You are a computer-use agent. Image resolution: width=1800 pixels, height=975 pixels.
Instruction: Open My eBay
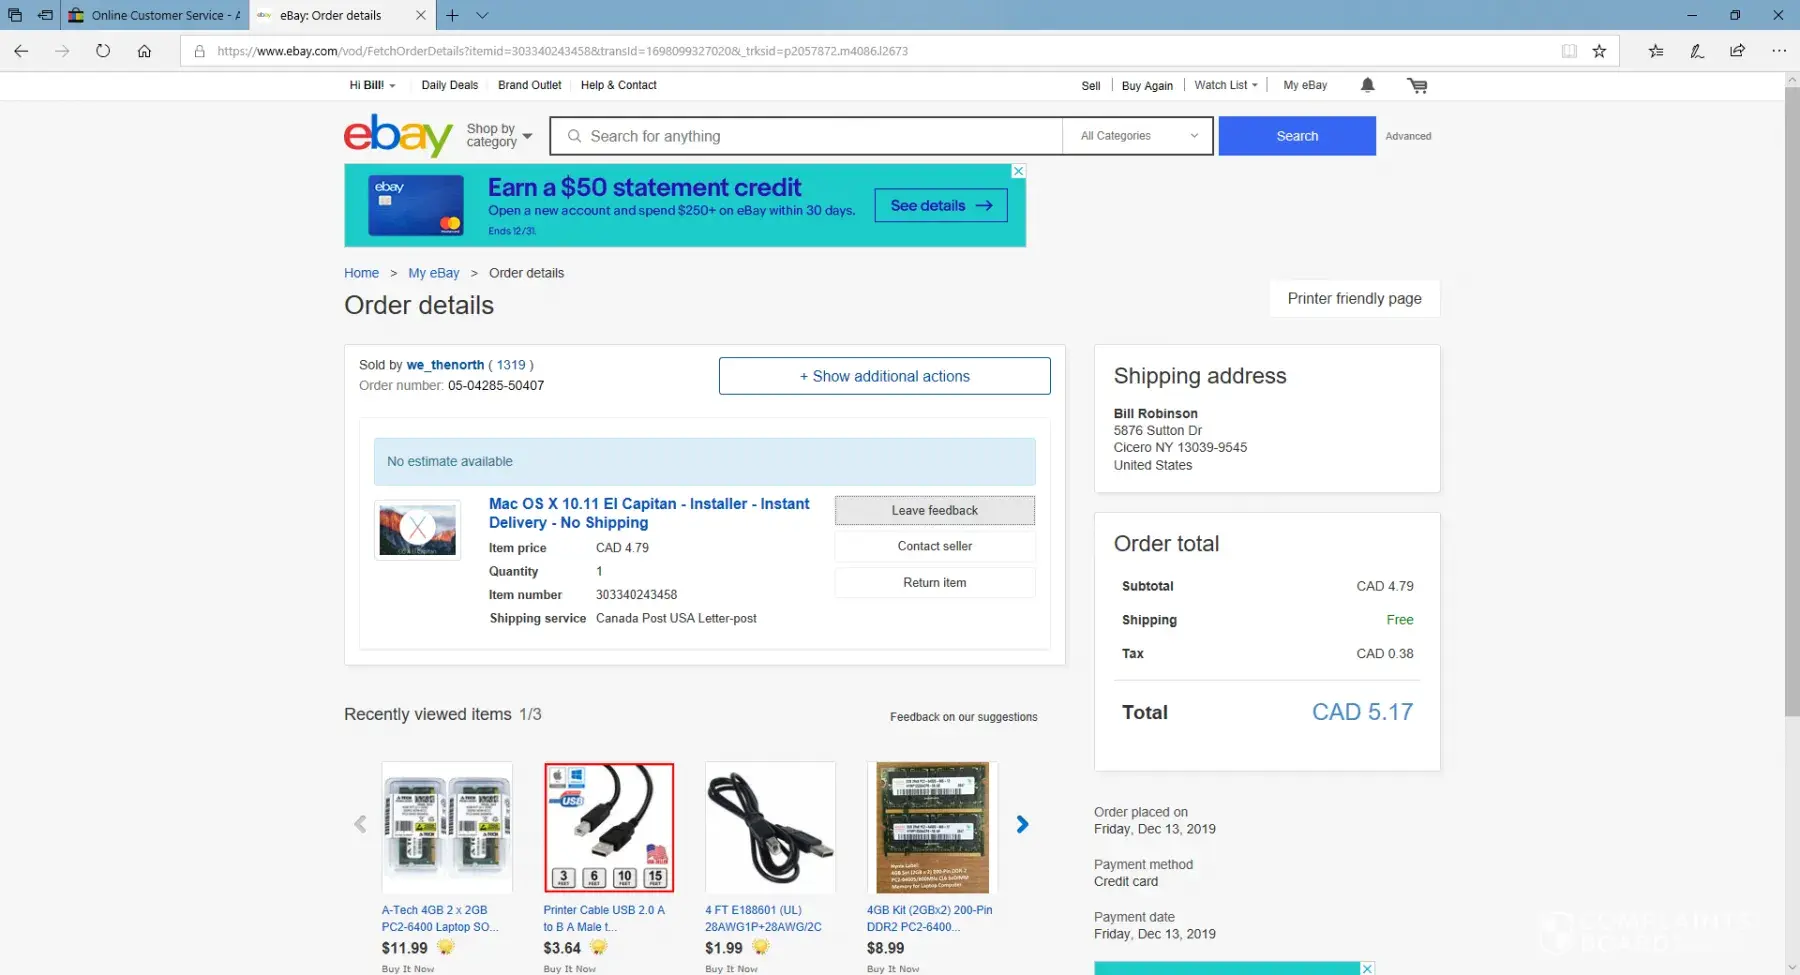[1305, 85]
